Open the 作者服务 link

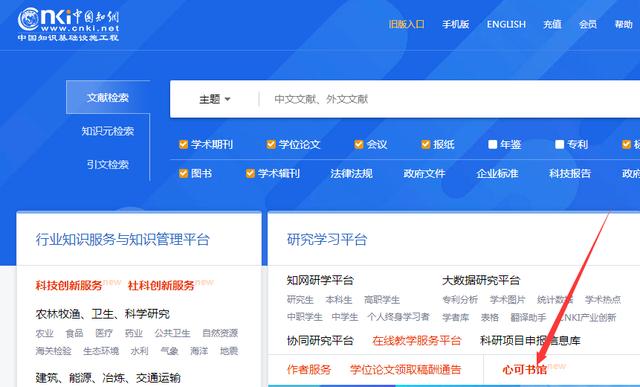[309, 370]
